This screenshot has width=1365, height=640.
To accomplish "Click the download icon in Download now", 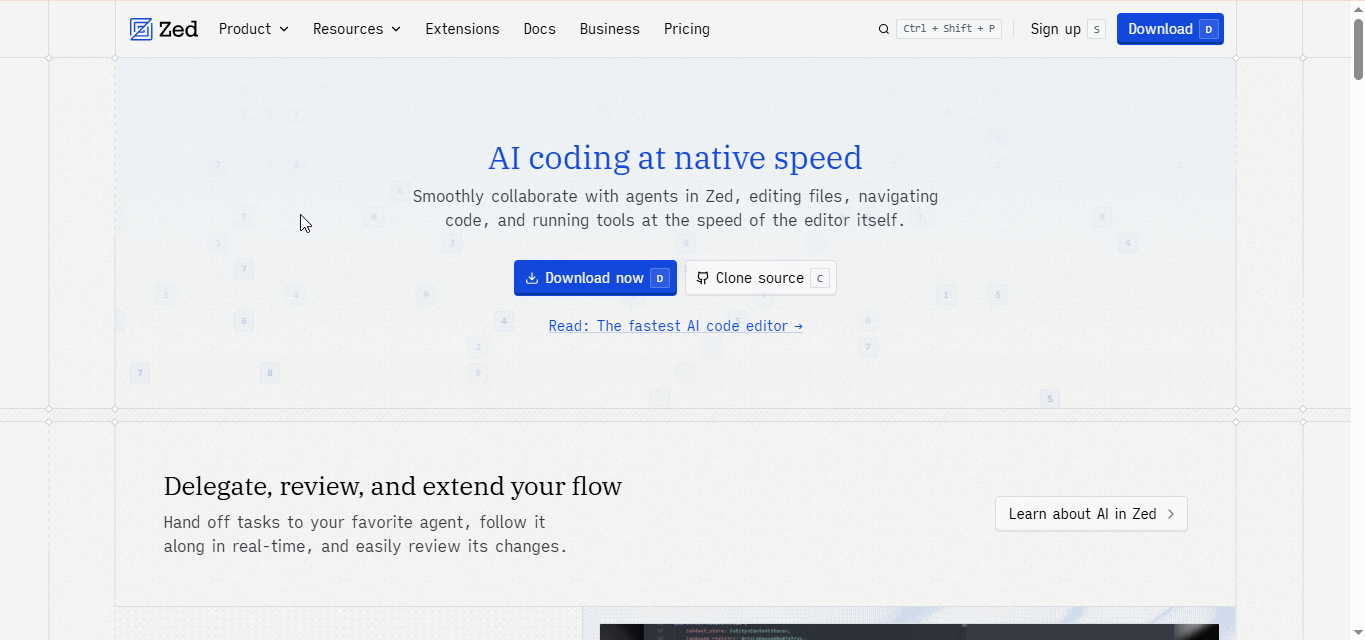I will 532,278.
